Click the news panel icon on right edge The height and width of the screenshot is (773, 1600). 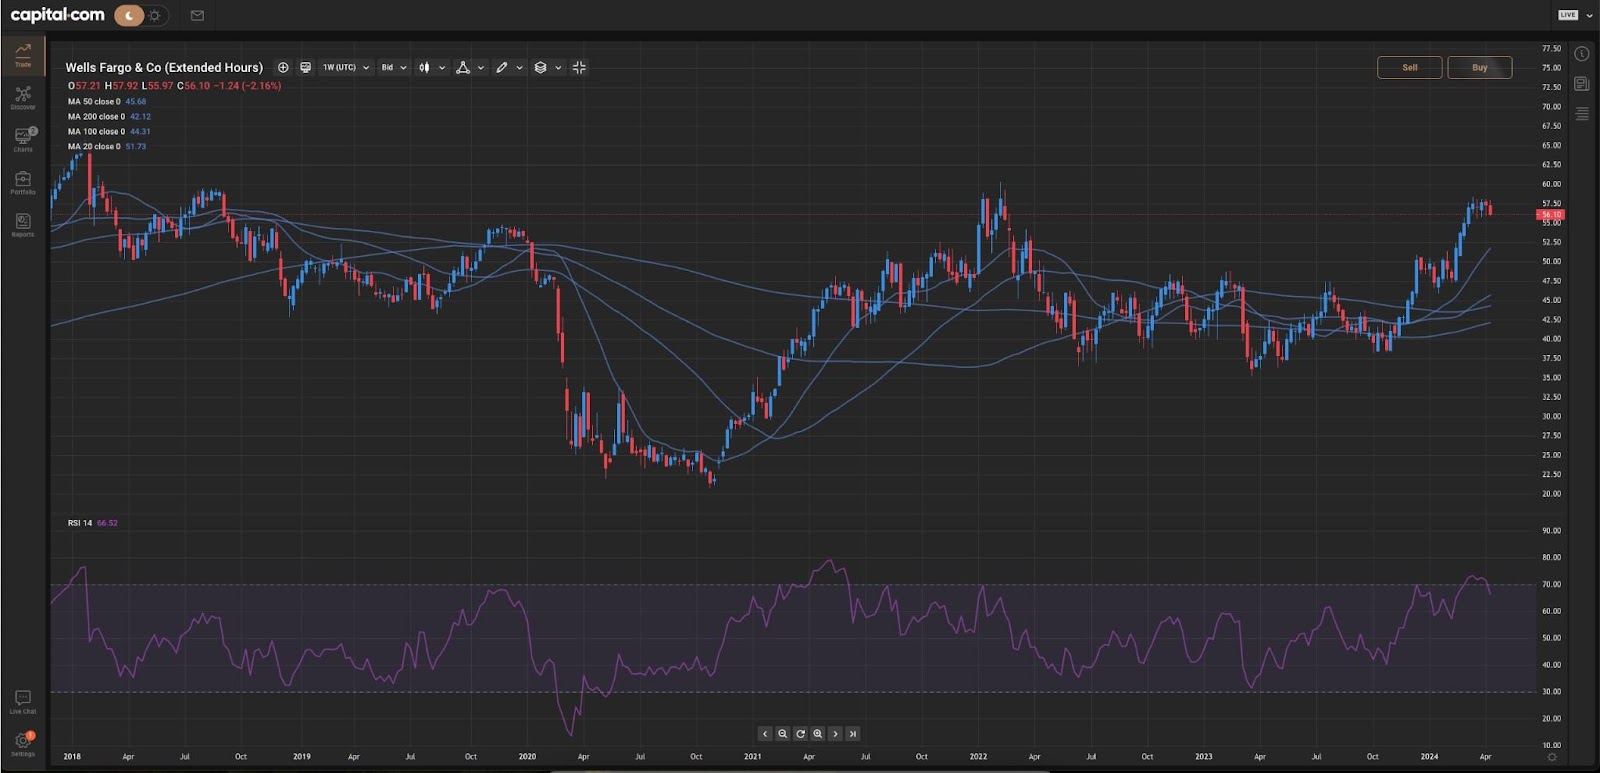tap(1581, 84)
